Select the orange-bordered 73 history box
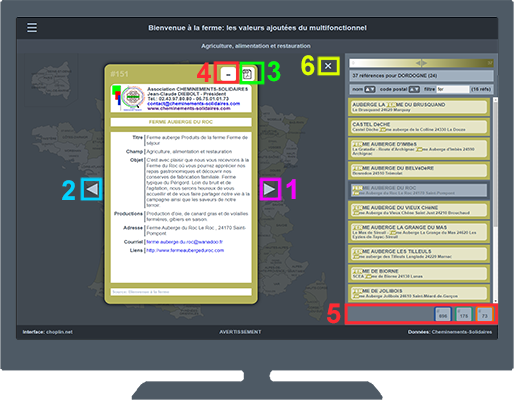Image resolution: width=514 pixels, height=400 pixels. tap(484, 314)
